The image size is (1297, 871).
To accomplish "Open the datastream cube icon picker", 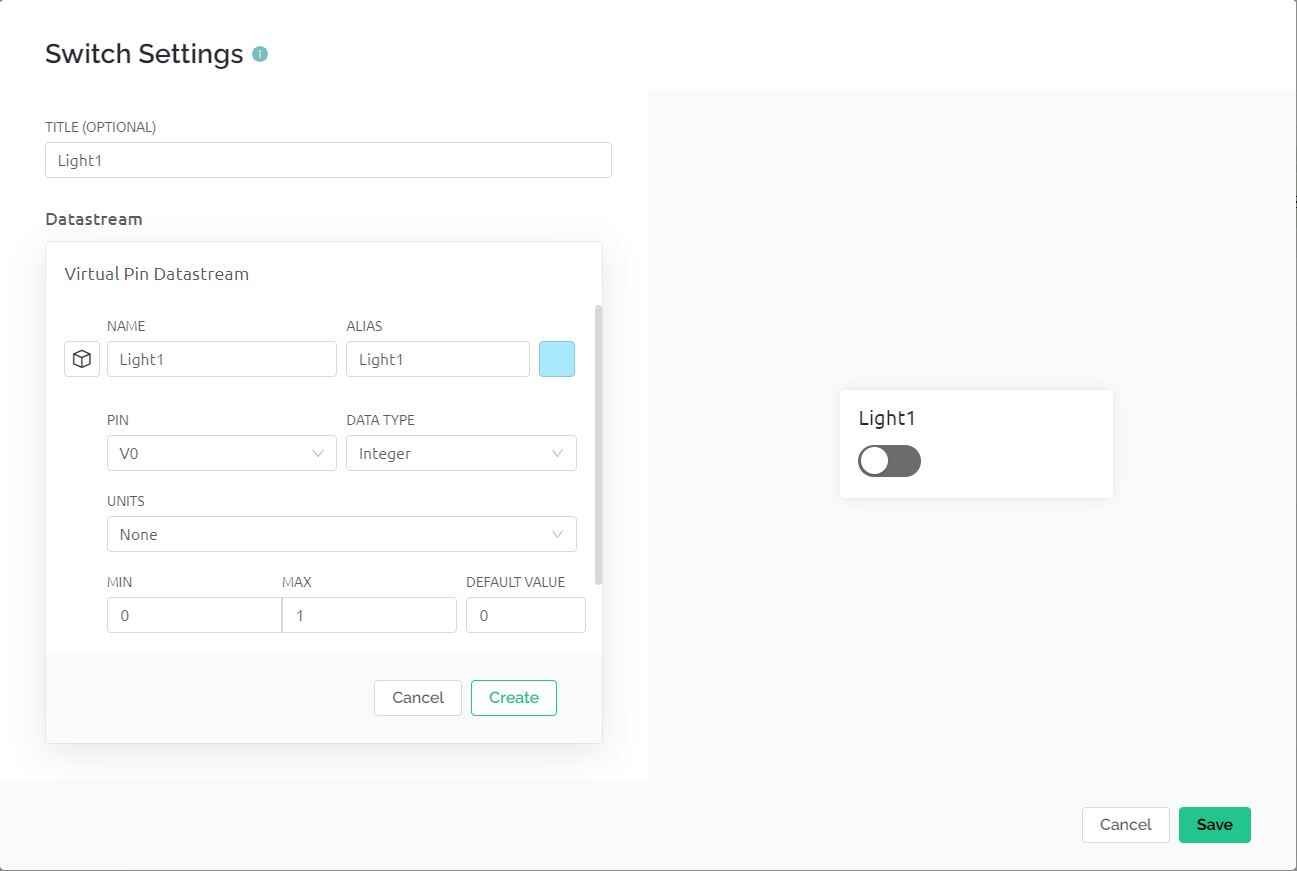I will pyautogui.click(x=82, y=359).
